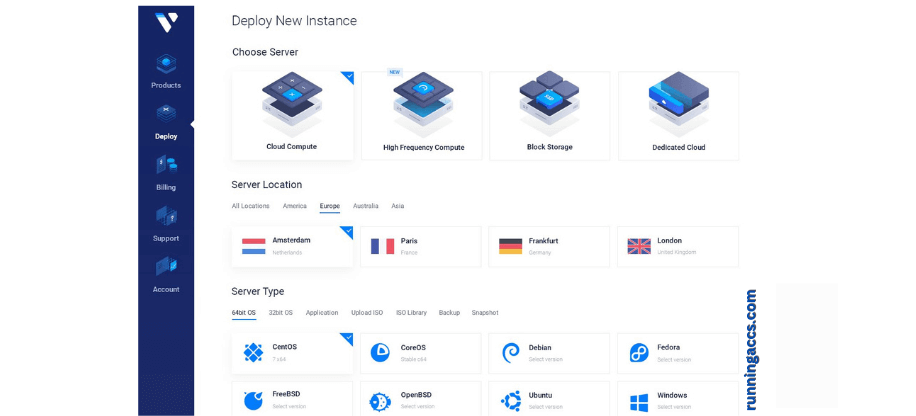Click the Netherlands flag for Amsterdam
The width and height of the screenshot is (916, 416).
coord(254,246)
